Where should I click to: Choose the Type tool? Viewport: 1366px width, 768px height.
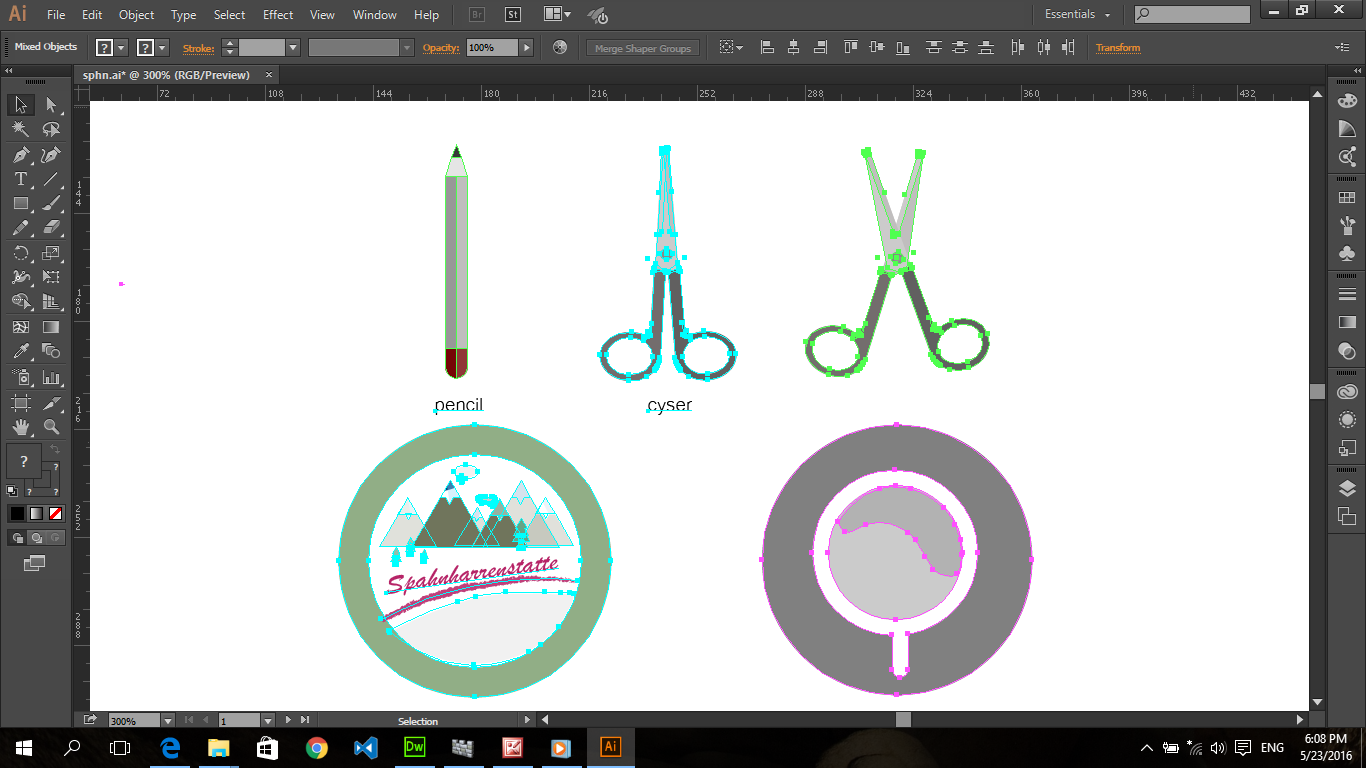[x=20, y=179]
